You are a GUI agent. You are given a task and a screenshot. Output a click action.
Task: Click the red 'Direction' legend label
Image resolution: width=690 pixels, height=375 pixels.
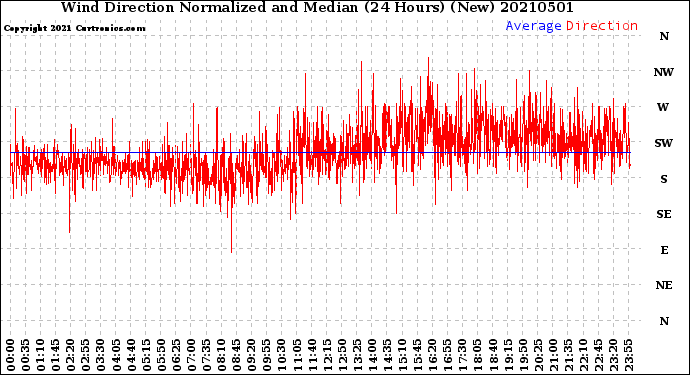point(602,26)
